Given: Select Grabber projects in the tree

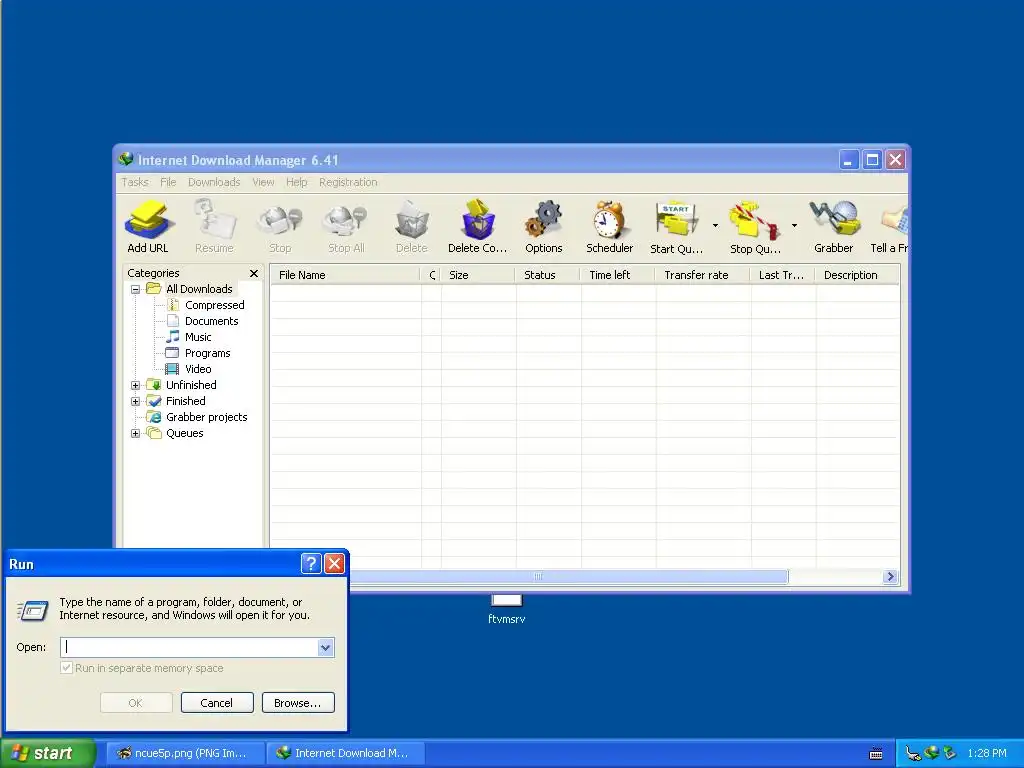Looking at the screenshot, I should (x=206, y=417).
